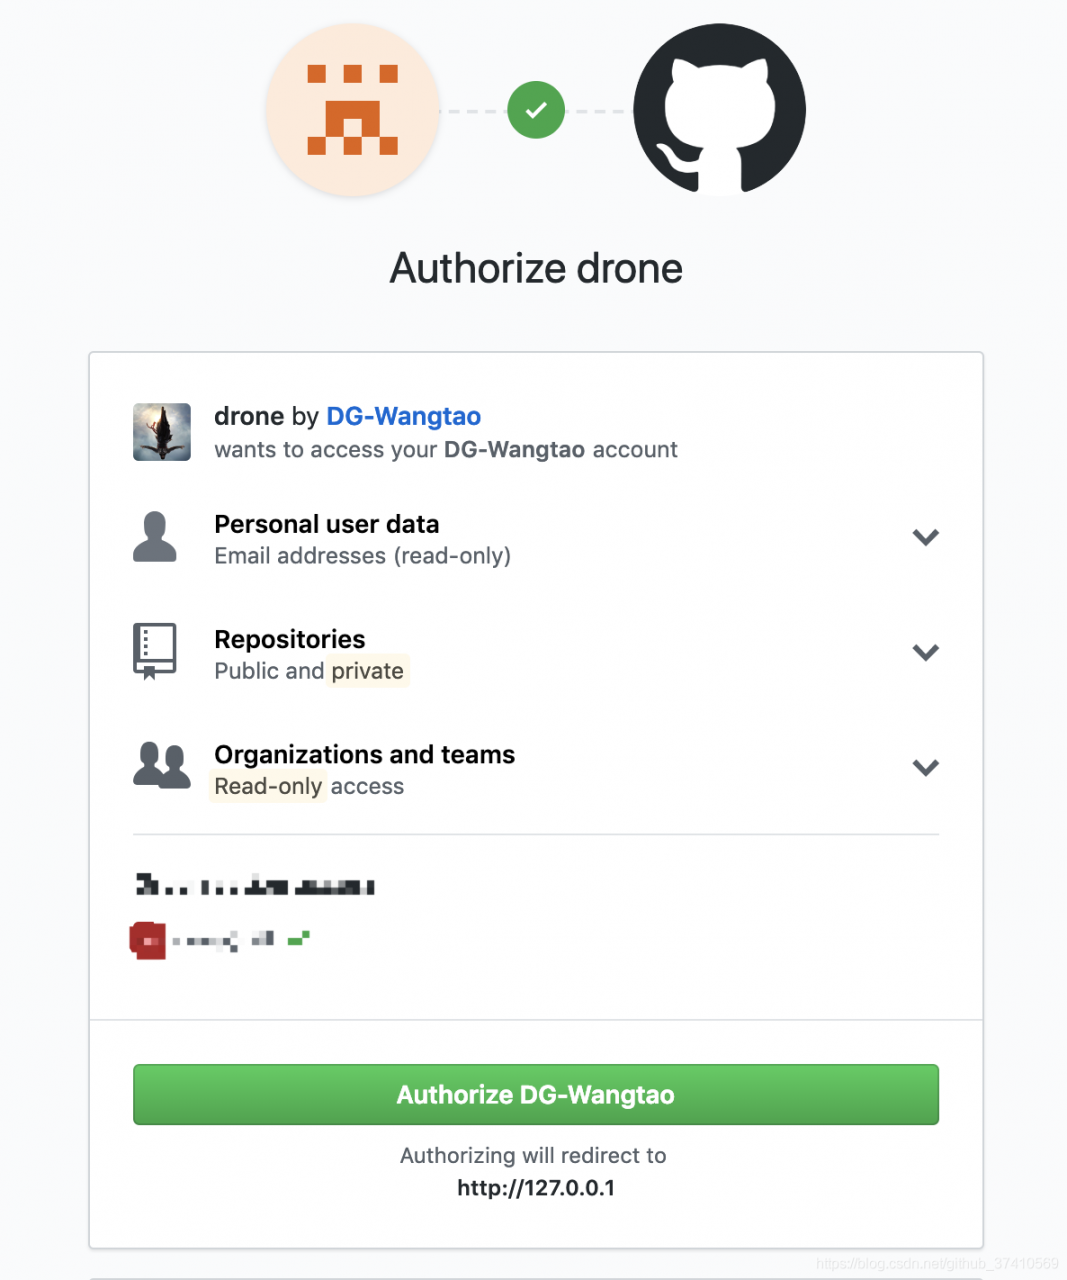The width and height of the screenshot is (1067, 1280).
Task: Expand the Repositories permission chevron
Action: click(x=926, y=652)
